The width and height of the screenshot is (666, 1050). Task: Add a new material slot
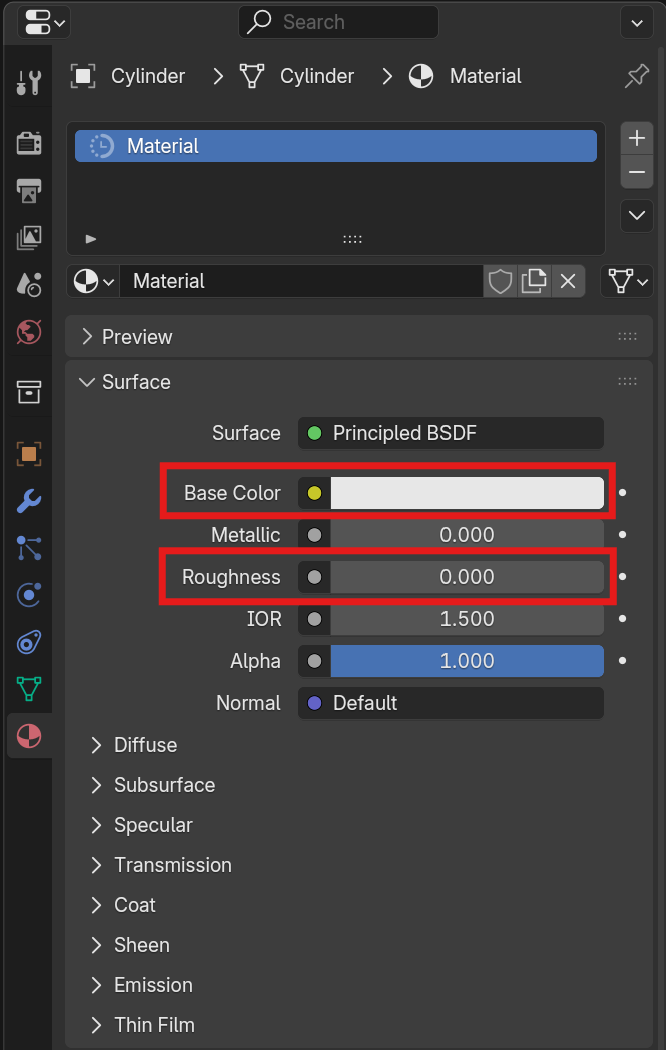637,139
